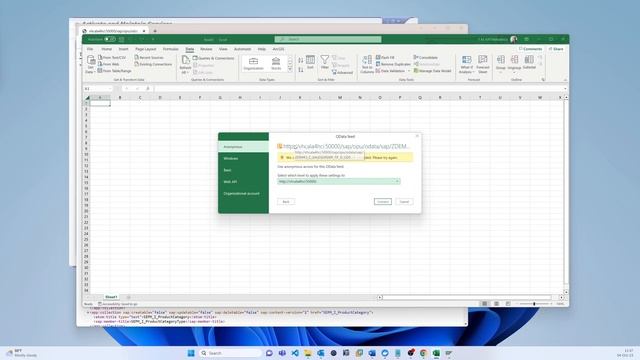
Task: Choose From Text/CSV import option
Action: (x=112, y=58)
